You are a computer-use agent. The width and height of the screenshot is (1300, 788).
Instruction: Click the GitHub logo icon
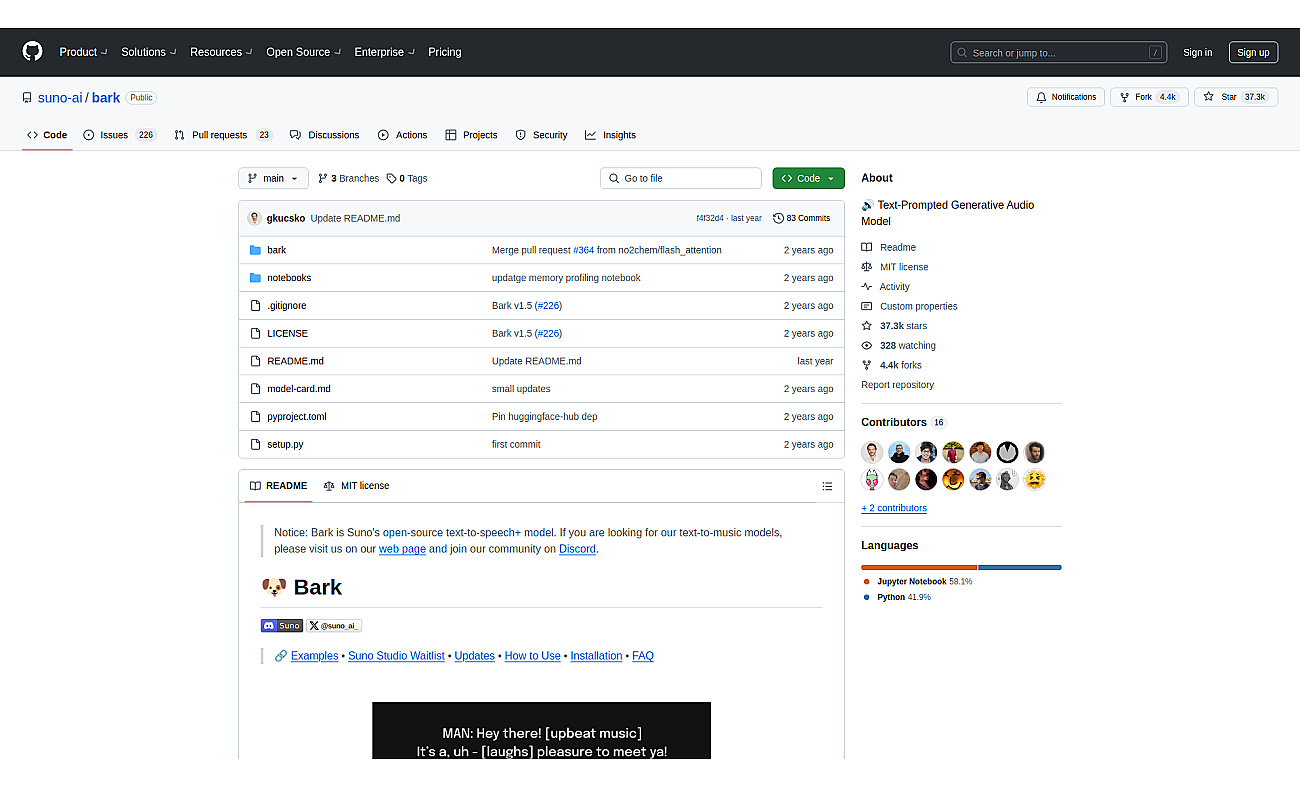coord(33,52)
